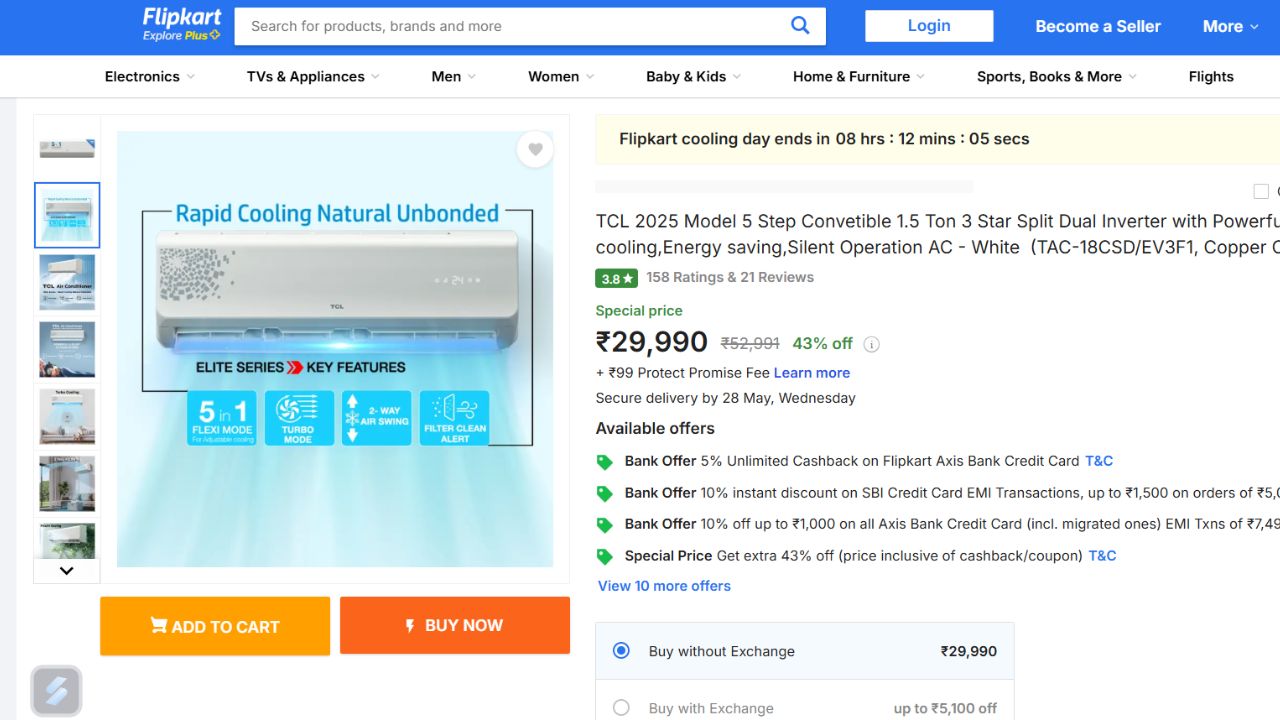1280x720 pixels.
Task: Click the main product image
Action: click(335, 349)
